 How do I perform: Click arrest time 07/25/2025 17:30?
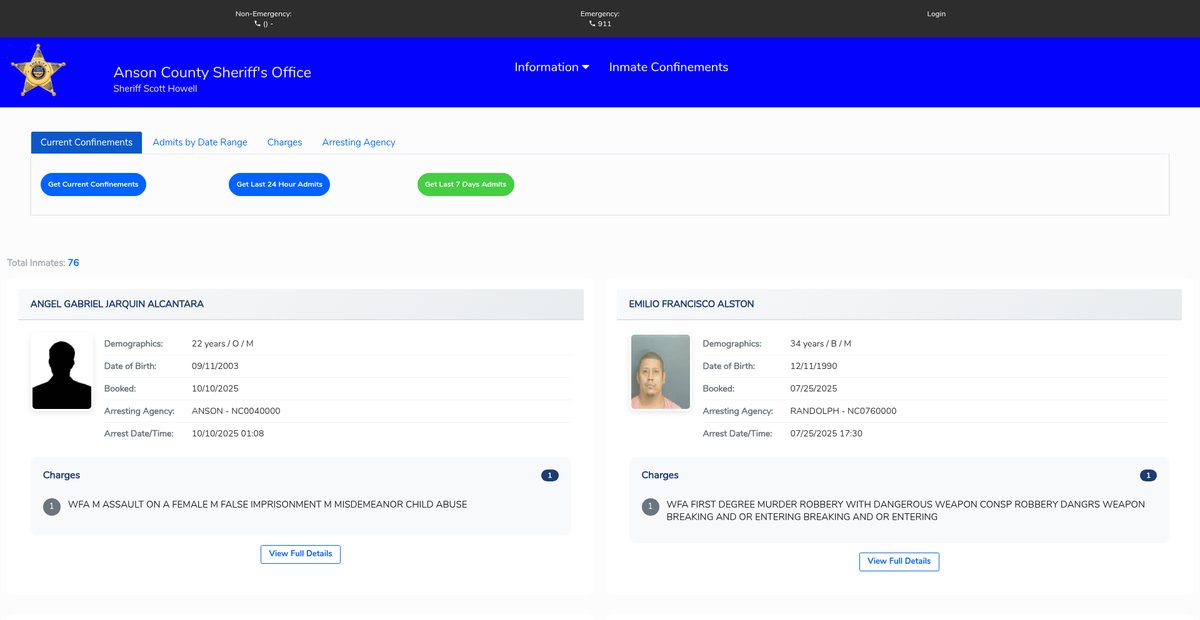tap(826, 434)
